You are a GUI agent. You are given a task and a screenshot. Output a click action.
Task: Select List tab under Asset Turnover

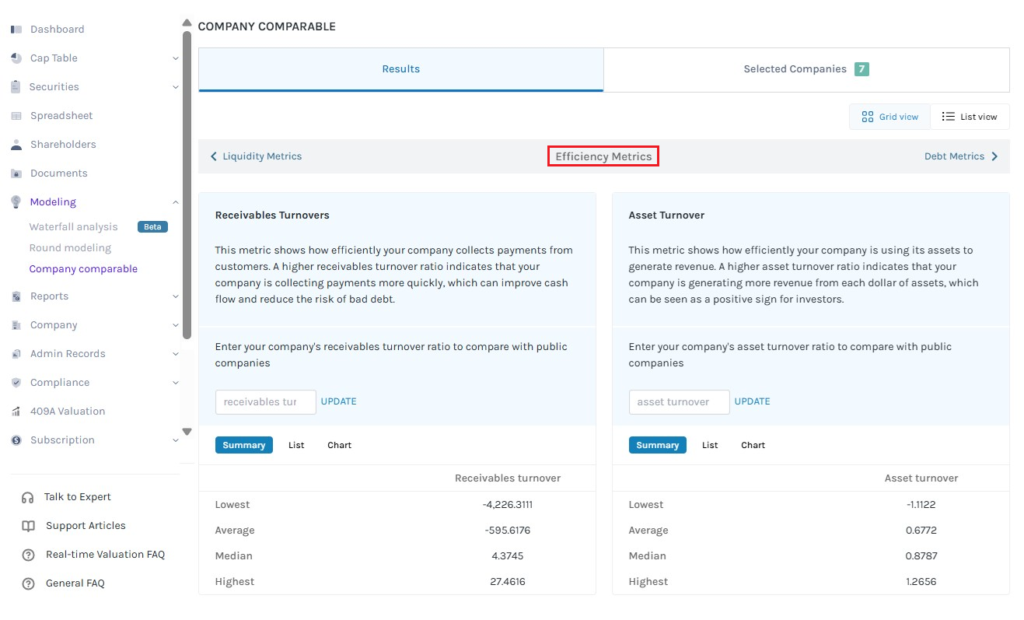click(x=709, y=445)
